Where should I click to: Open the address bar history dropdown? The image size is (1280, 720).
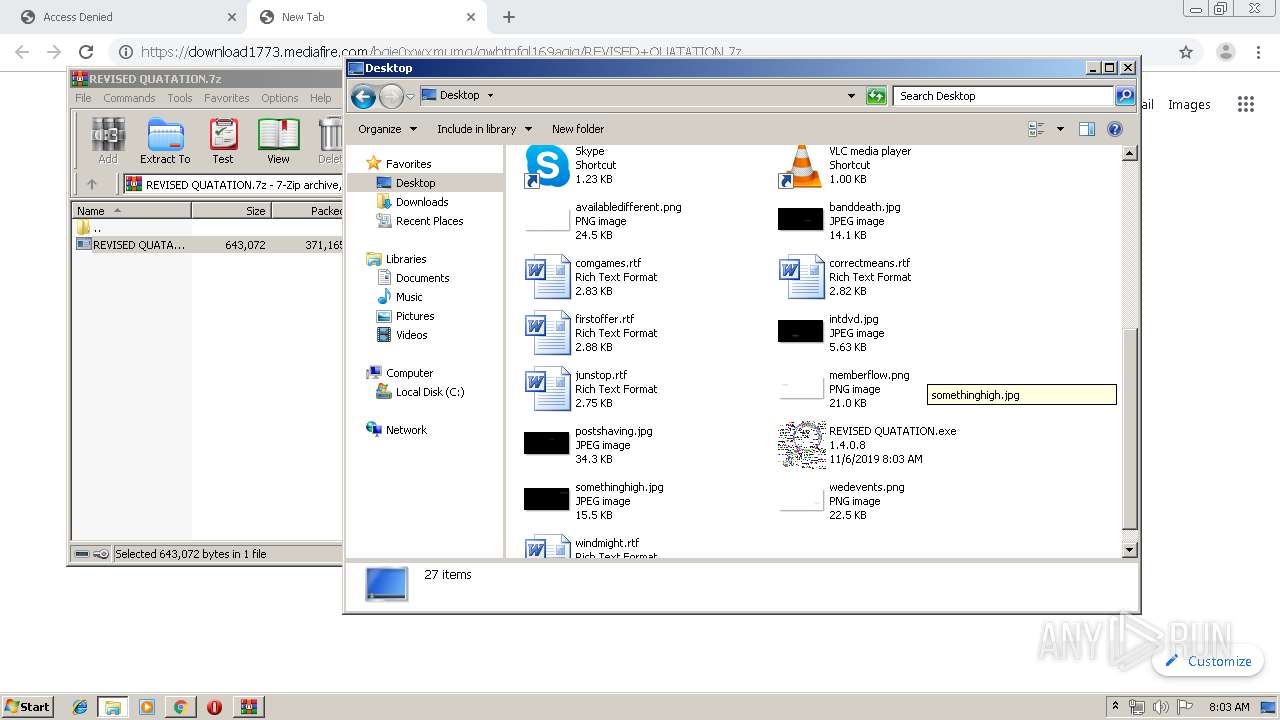851,96
